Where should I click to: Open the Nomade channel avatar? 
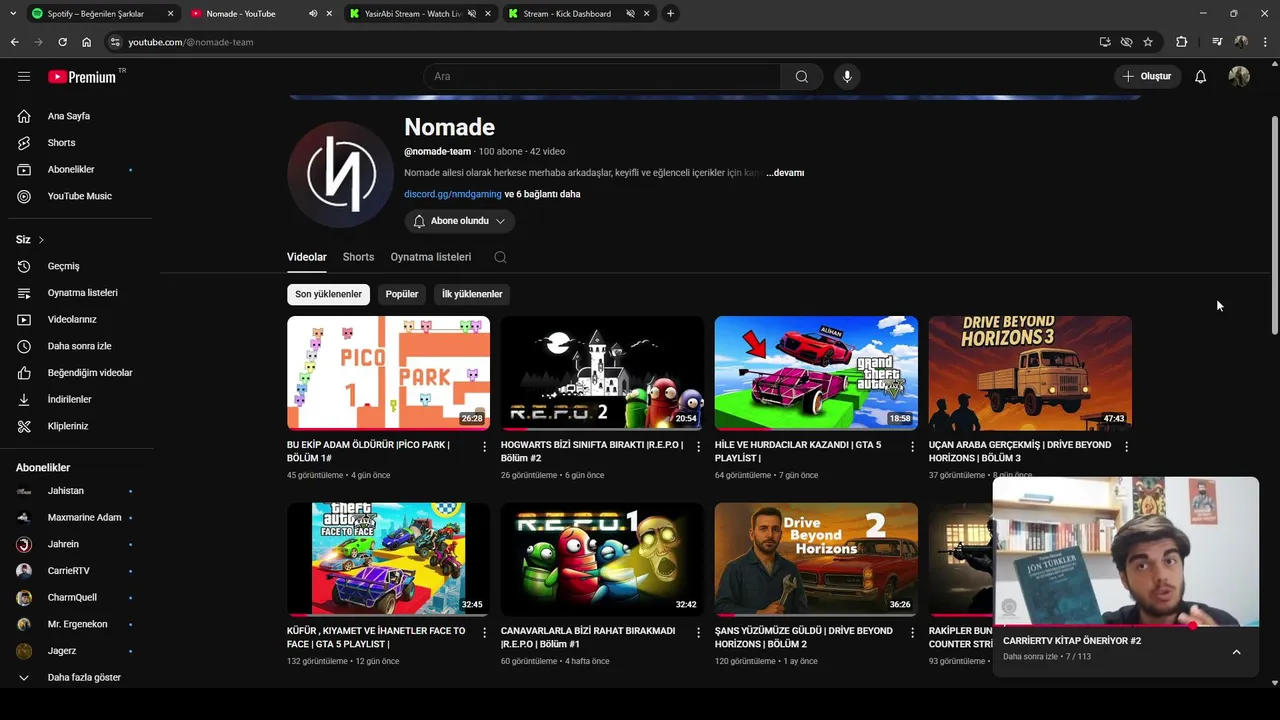pos(340,174)
